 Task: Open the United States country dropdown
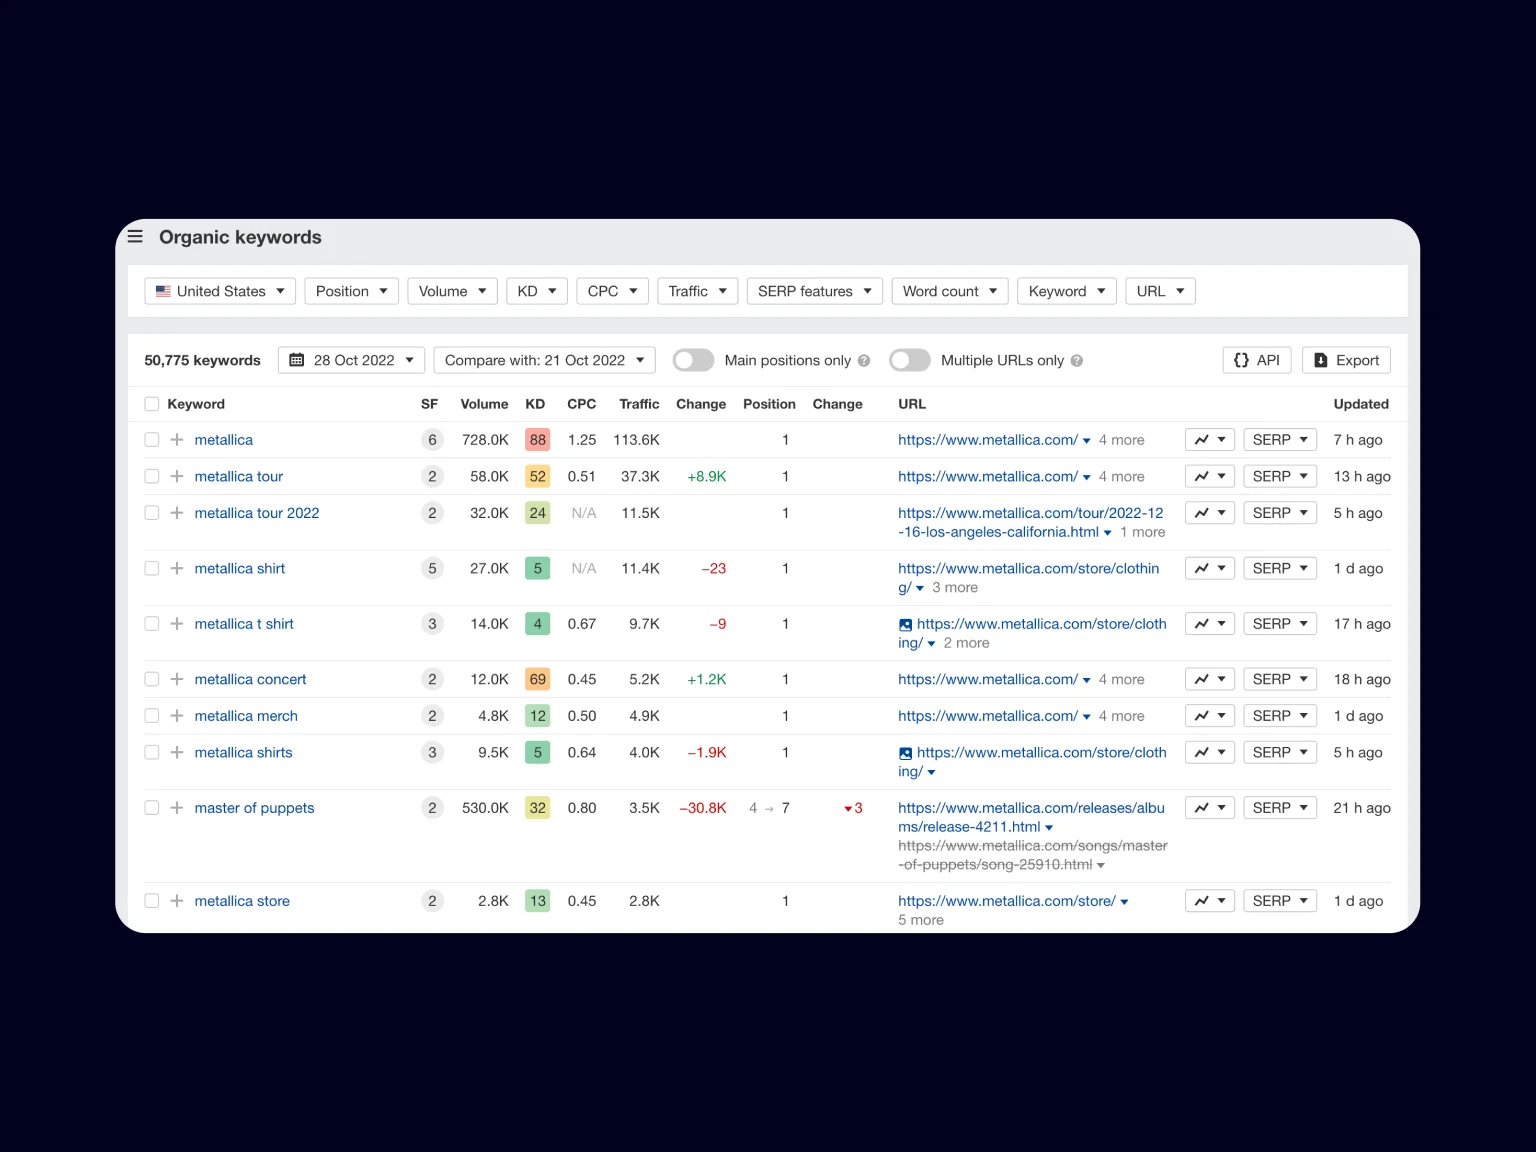tap(220, 291)
